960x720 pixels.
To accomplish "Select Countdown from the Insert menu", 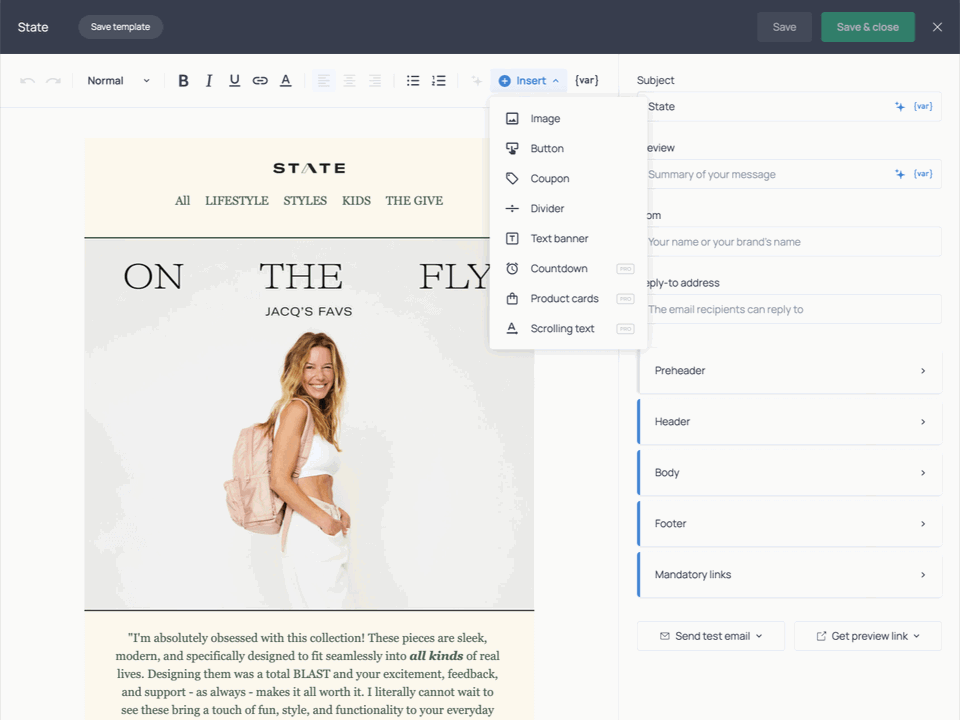I will point(557,268).
